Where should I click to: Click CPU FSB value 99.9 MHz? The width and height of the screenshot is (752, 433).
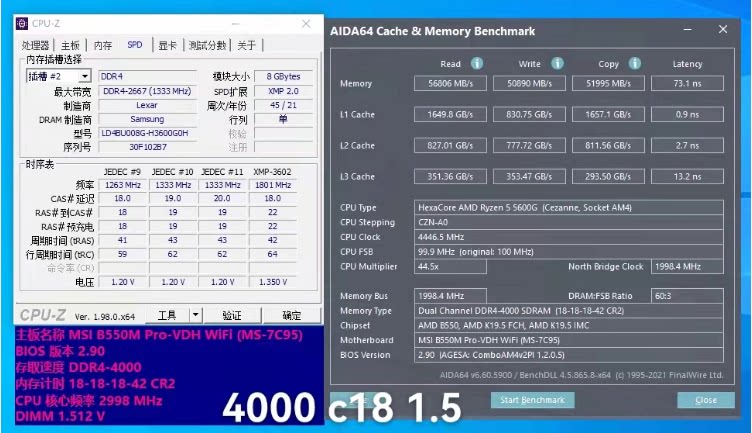point(569,252)
